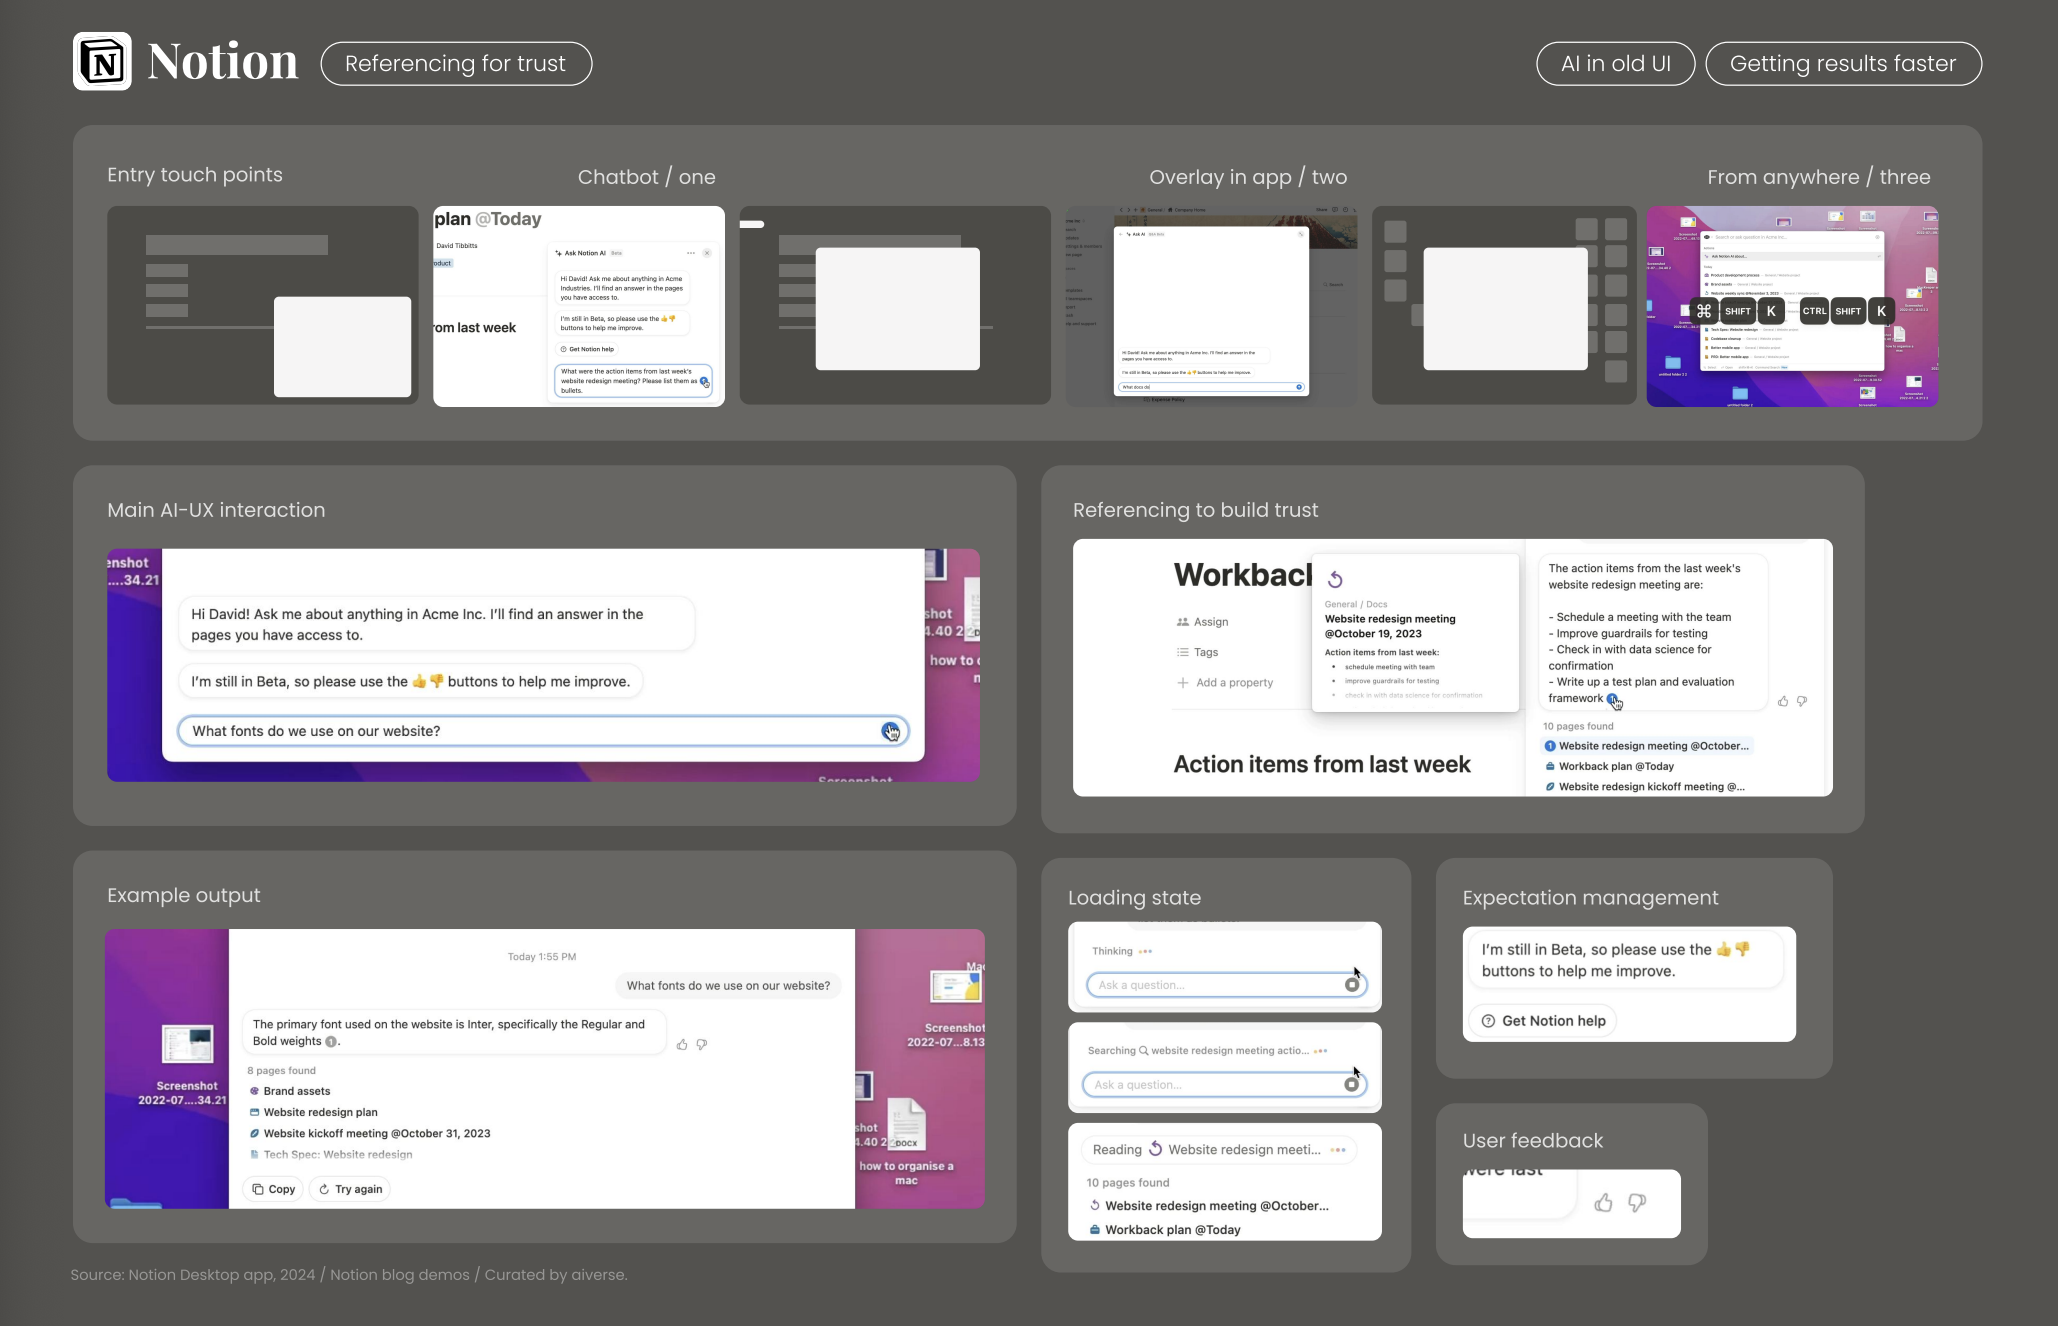The width and height of the screenshot is (2058, 1326).
Task: Open 'Workback plan @Today' in referencing results
Action: tap(1616, 766)
